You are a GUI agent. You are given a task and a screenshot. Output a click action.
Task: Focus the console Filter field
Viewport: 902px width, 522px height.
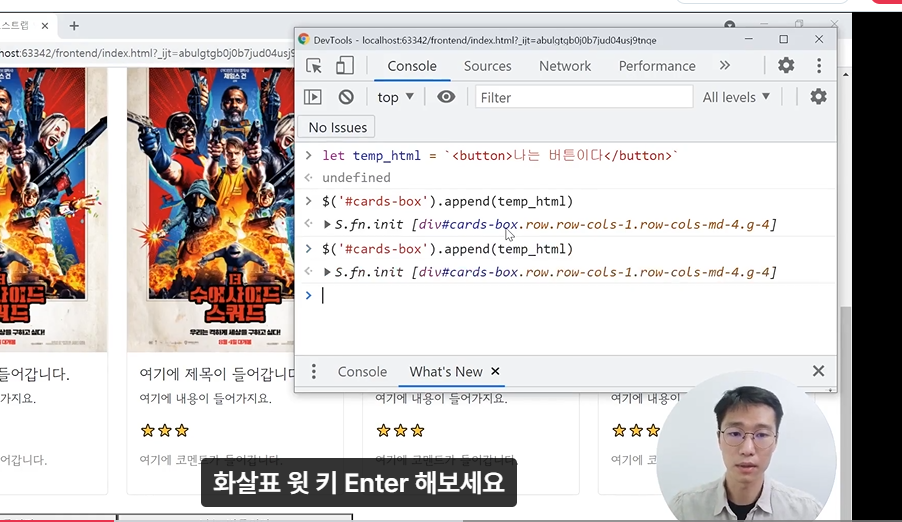584,97
